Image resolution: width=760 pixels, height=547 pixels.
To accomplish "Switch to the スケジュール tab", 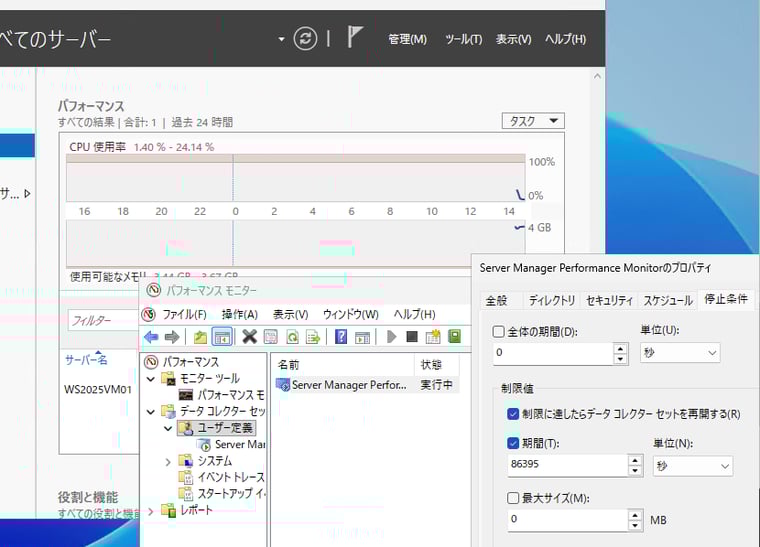I will click(668, 300).
